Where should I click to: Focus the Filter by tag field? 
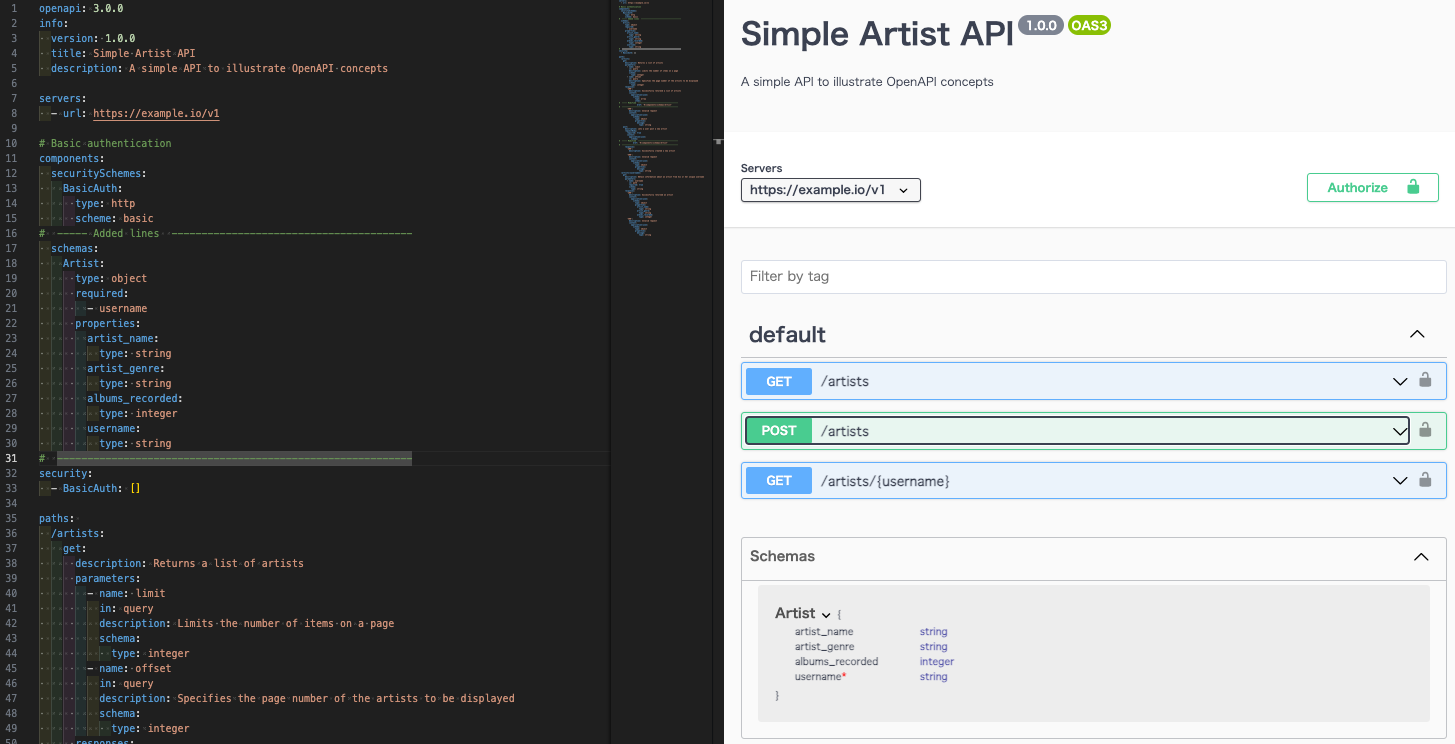click(x=1093, y=276)
